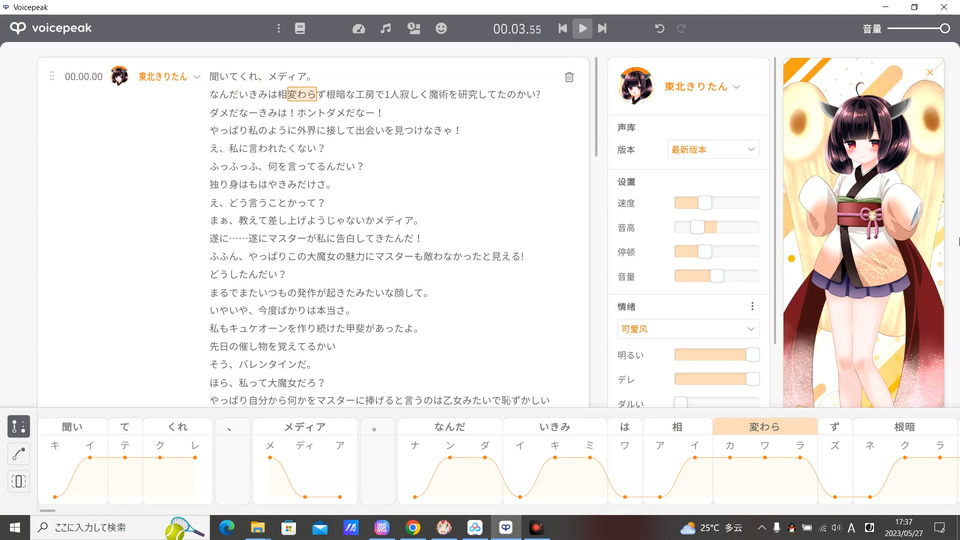Click the weather 25°C 多云 widget
This screenshot has height=540, width=960.
coord(711,528)
